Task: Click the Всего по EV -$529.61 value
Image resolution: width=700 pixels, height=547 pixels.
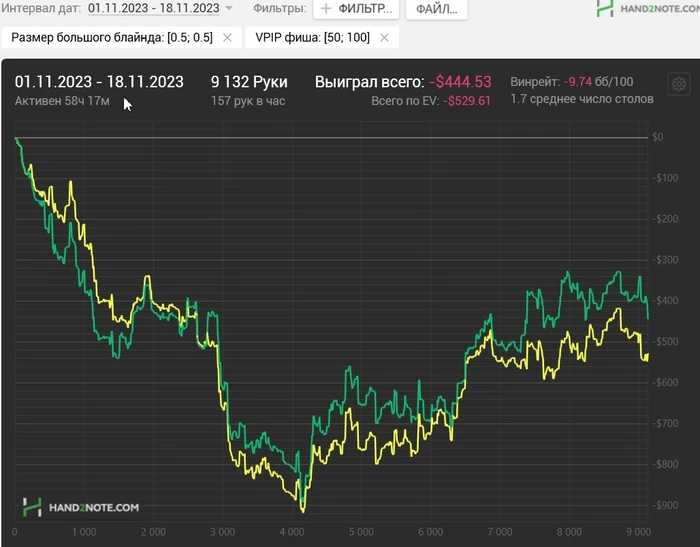Action: [467, 101]
